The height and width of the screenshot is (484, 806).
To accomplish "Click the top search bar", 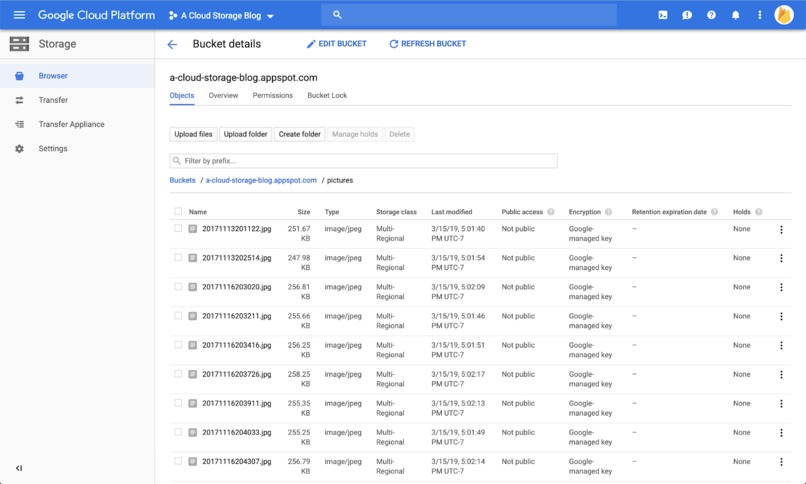I will point(469,15).
